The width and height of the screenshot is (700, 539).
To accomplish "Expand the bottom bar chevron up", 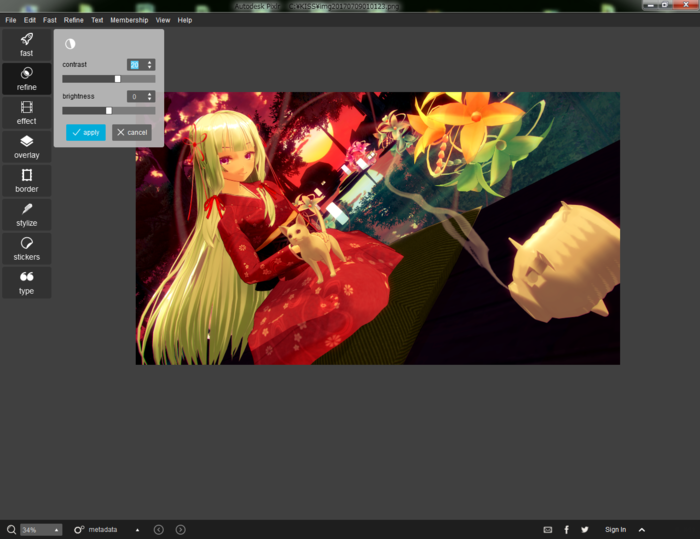I will click(642, 530).
